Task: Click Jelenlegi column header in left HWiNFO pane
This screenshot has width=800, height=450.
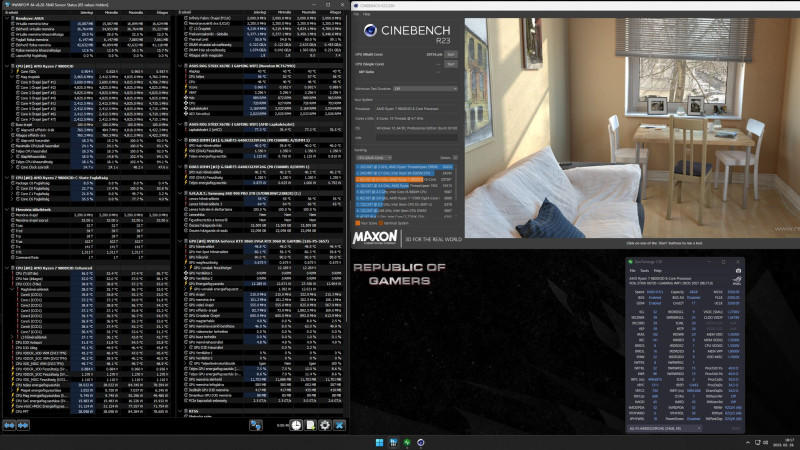Action: pos(87,12)
